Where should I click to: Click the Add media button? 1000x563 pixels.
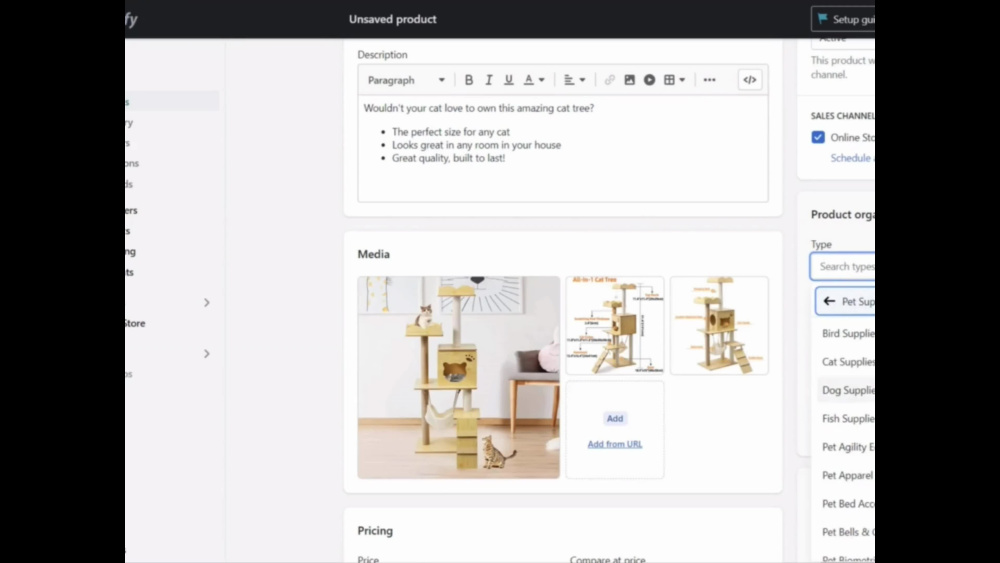615,418
